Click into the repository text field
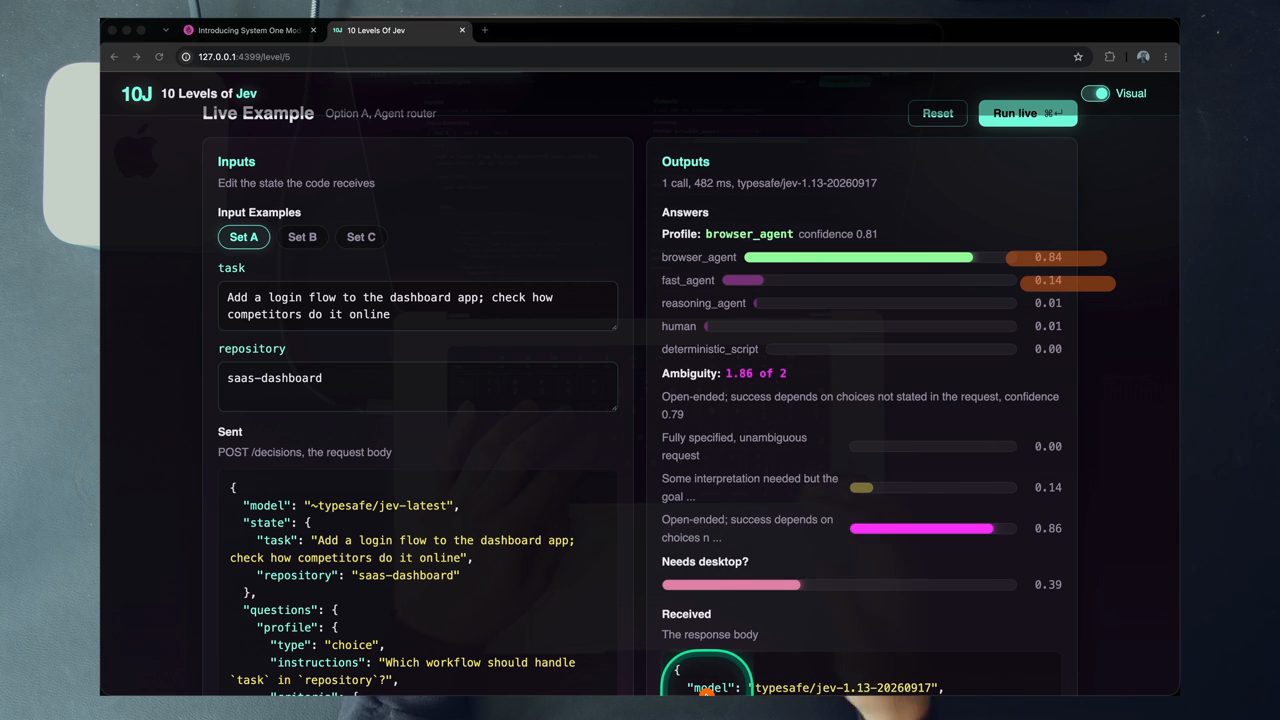The image size is (1280, 720). 418,386
